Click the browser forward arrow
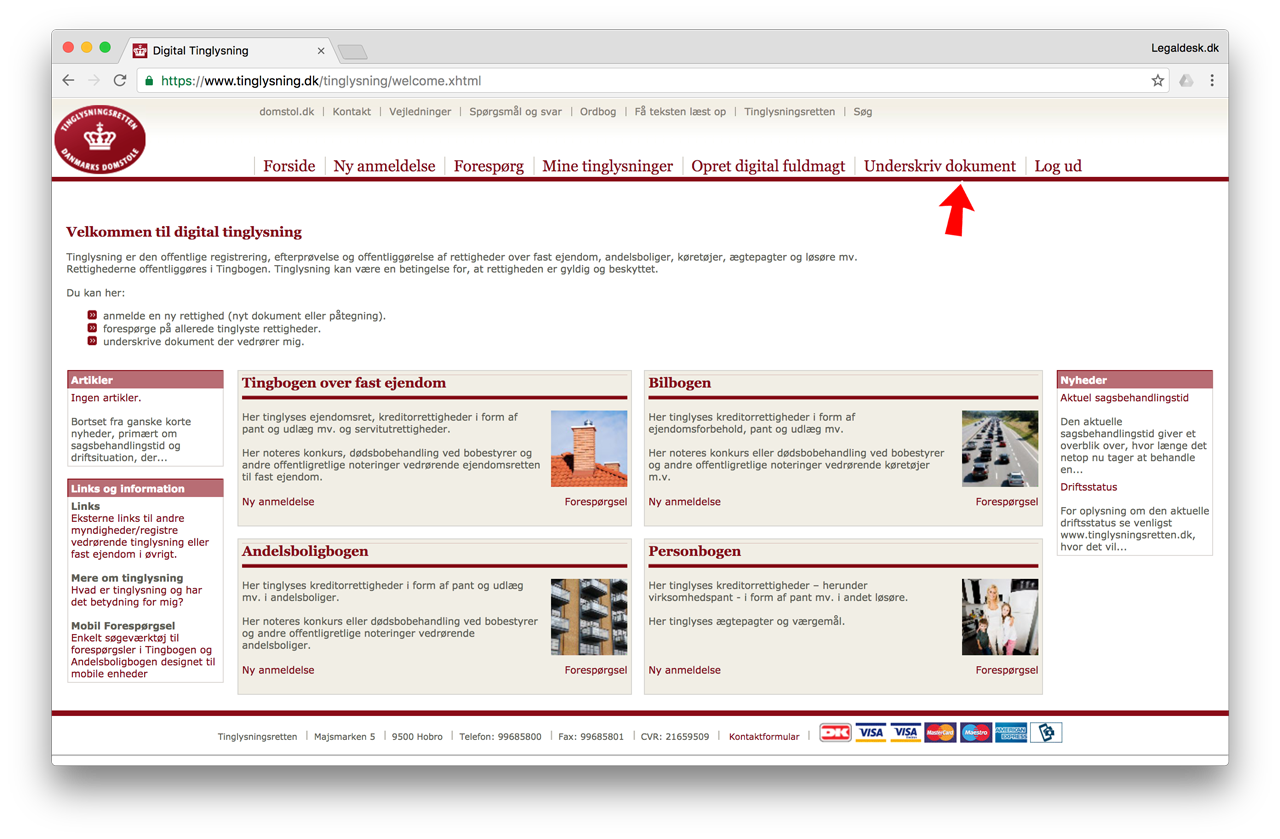 [x=94, y=81]
